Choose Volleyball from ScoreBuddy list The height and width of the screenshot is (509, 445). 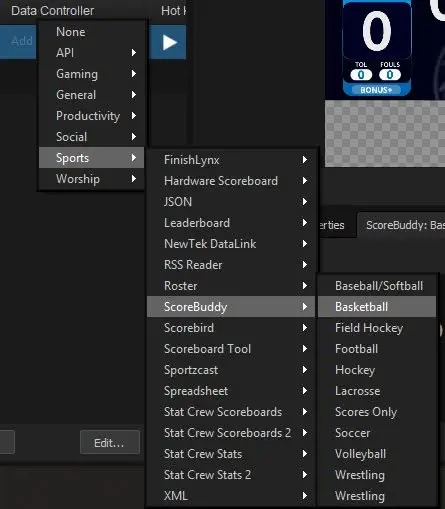tap(377, 454)
